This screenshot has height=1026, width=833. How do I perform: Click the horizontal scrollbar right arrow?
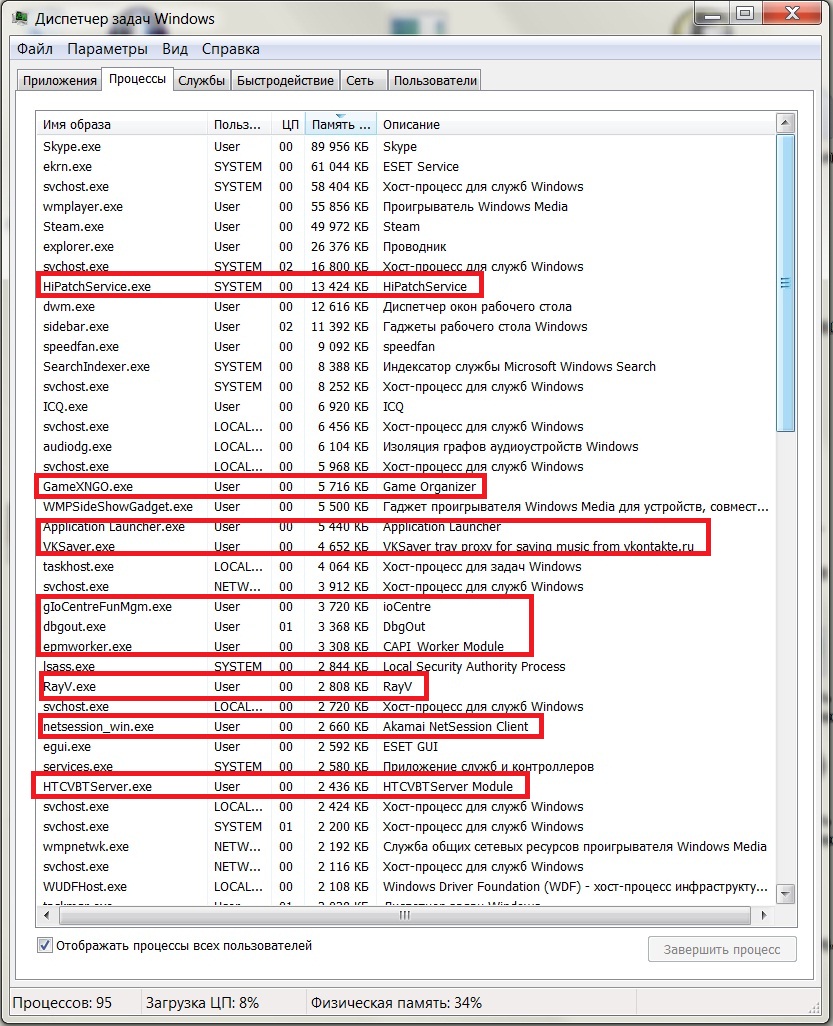(x=764, y=915)
